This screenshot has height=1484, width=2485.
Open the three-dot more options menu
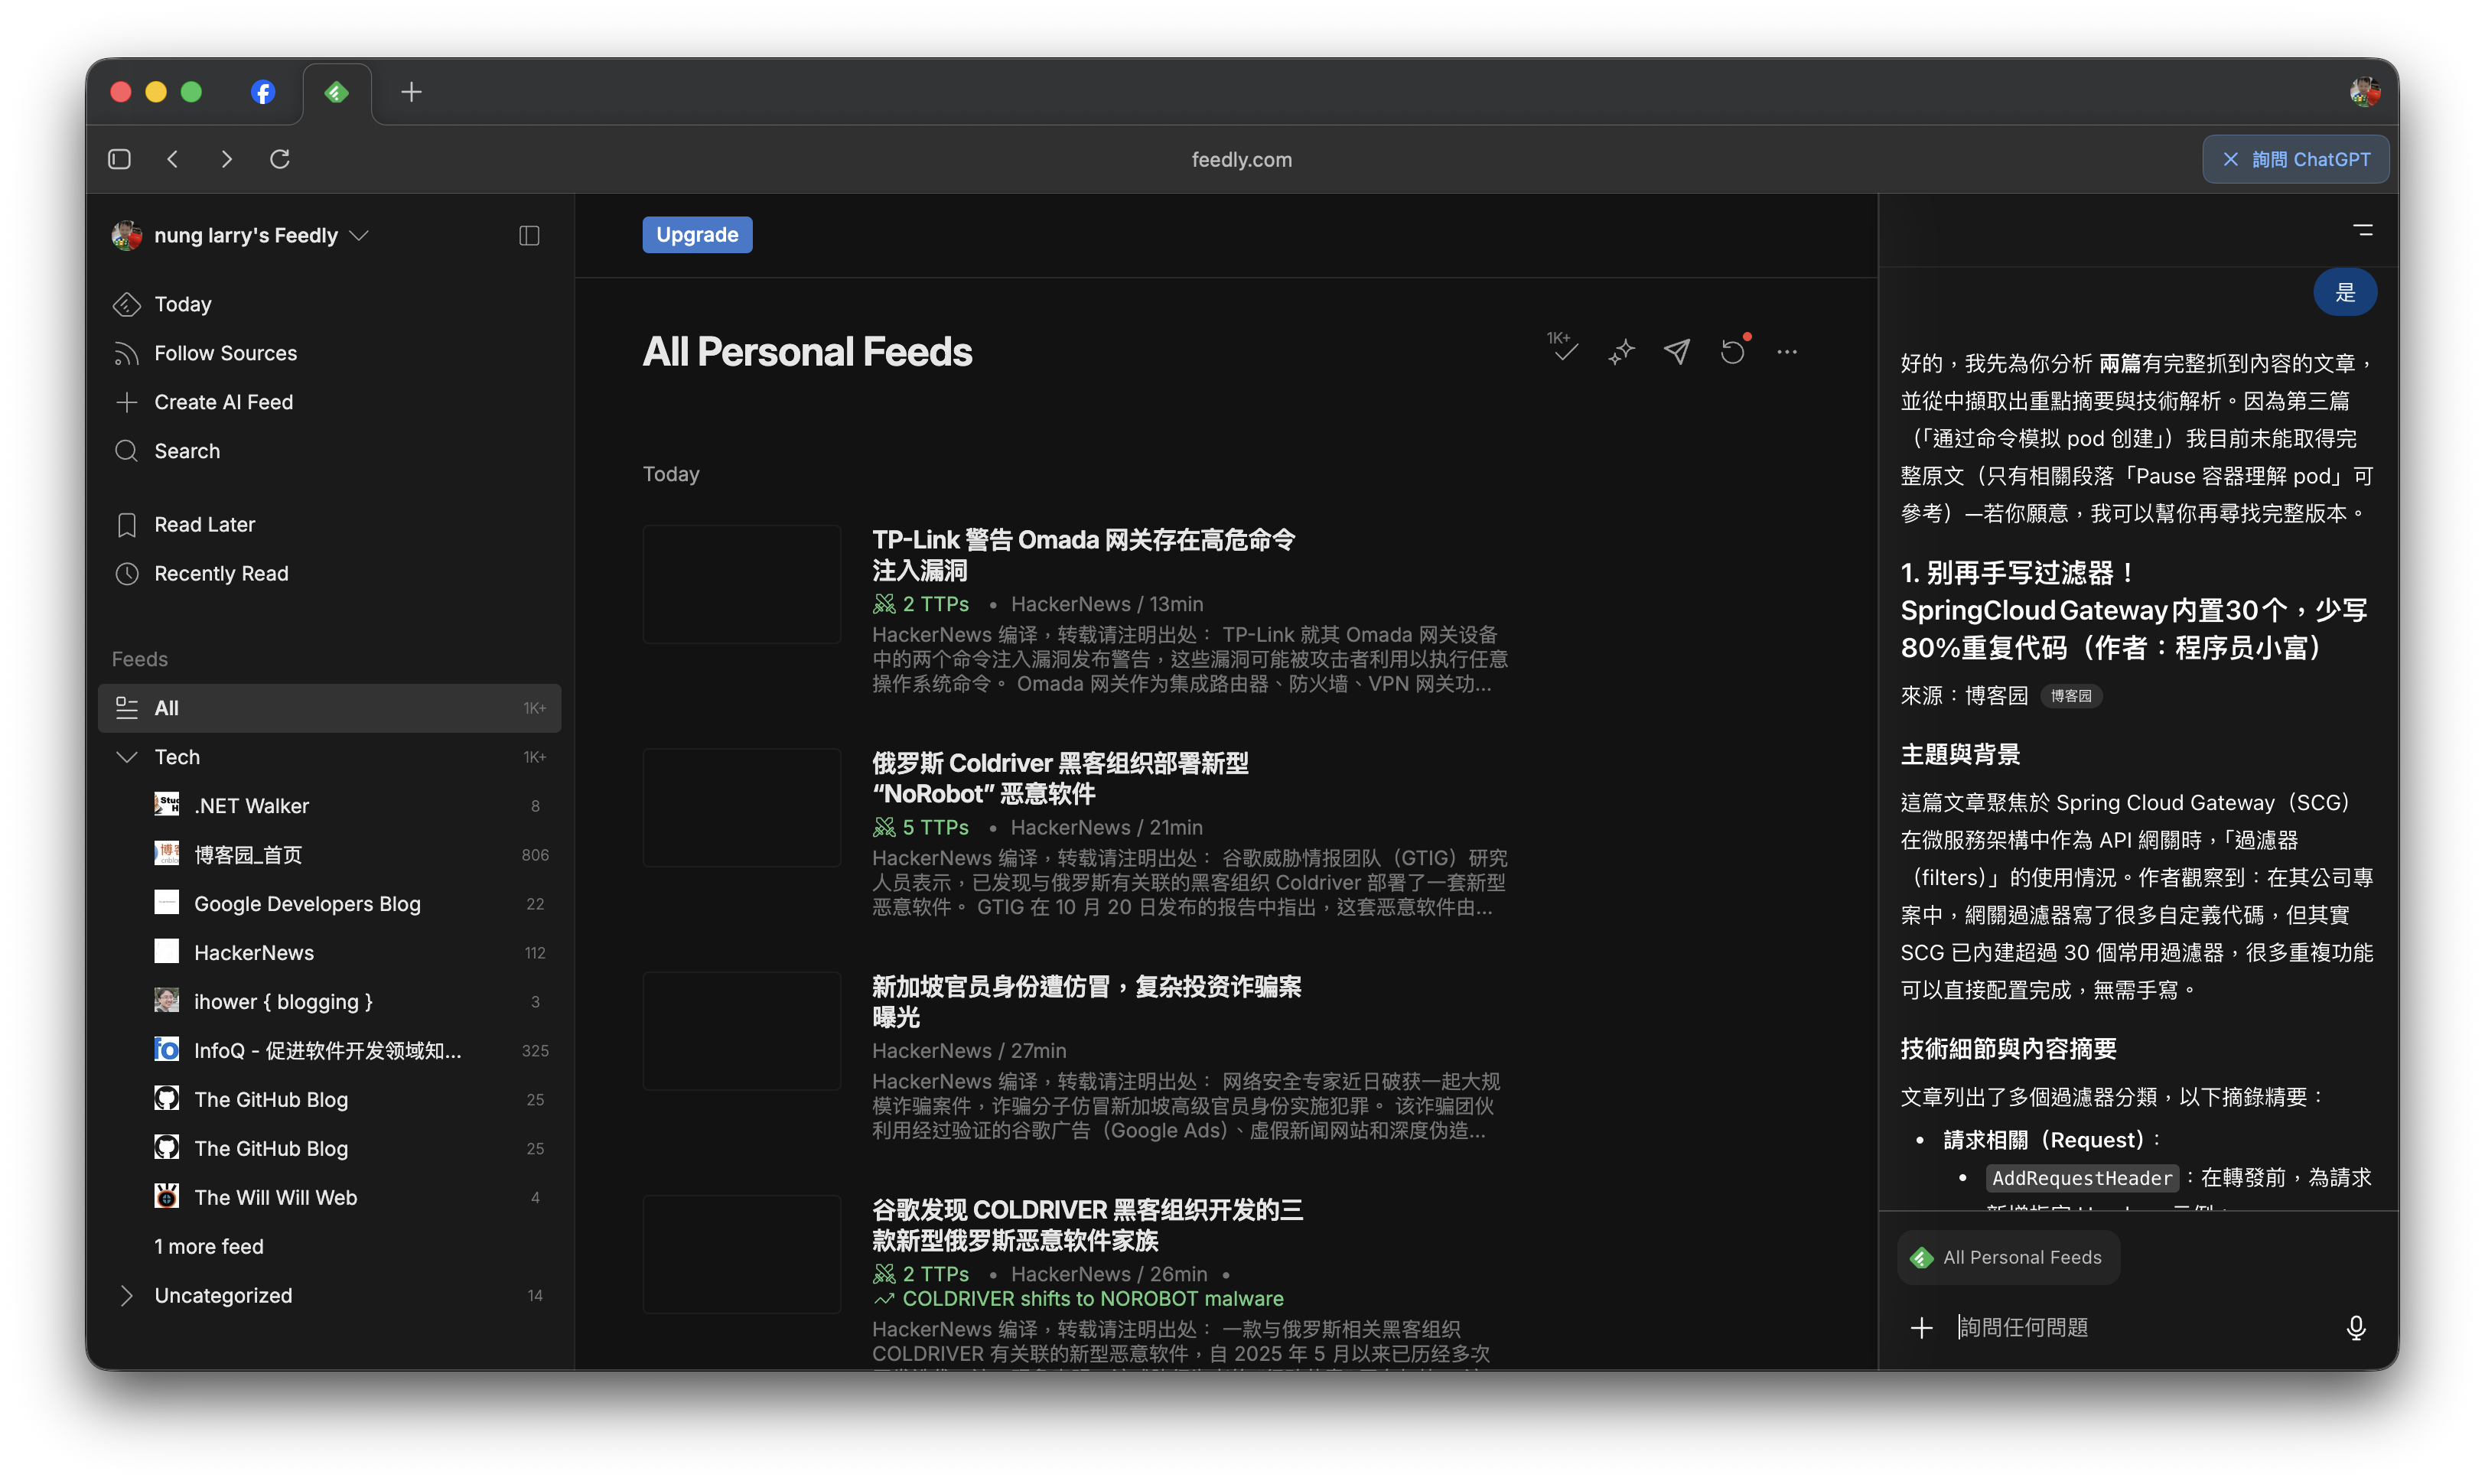1787,352
